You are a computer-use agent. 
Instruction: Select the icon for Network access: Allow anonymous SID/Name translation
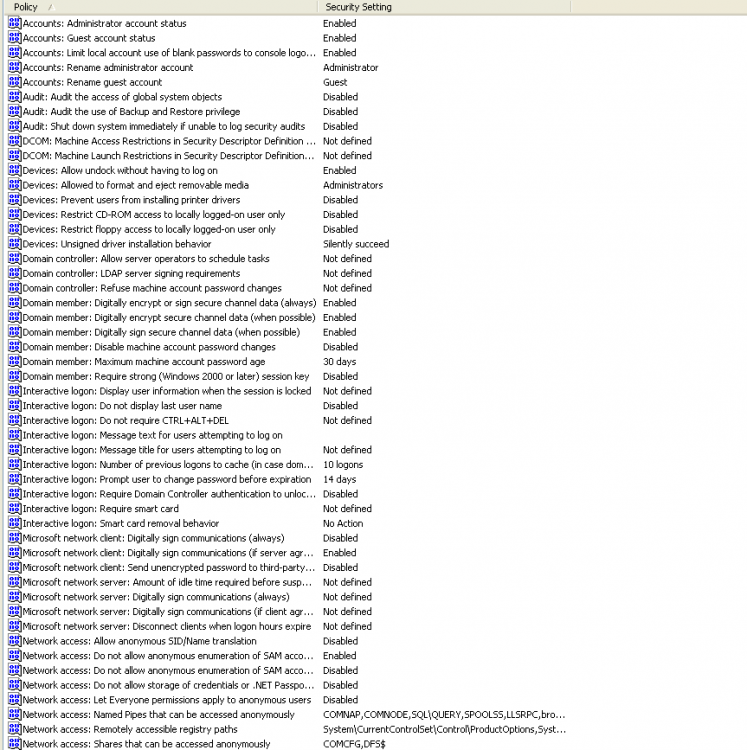15,641
